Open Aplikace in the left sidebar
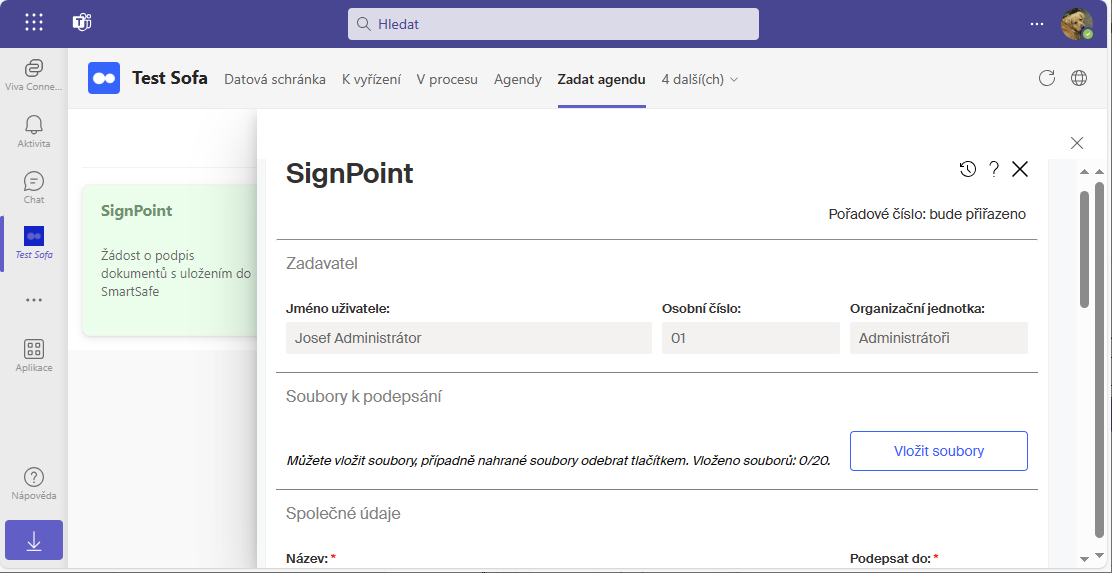This screenshot has height=573, width=1112. (x=33, y=356)
